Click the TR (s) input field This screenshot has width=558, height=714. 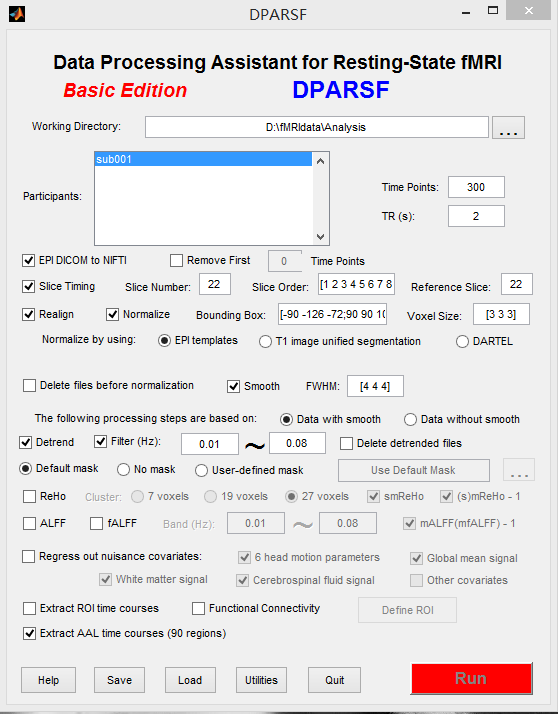point(476,216)
